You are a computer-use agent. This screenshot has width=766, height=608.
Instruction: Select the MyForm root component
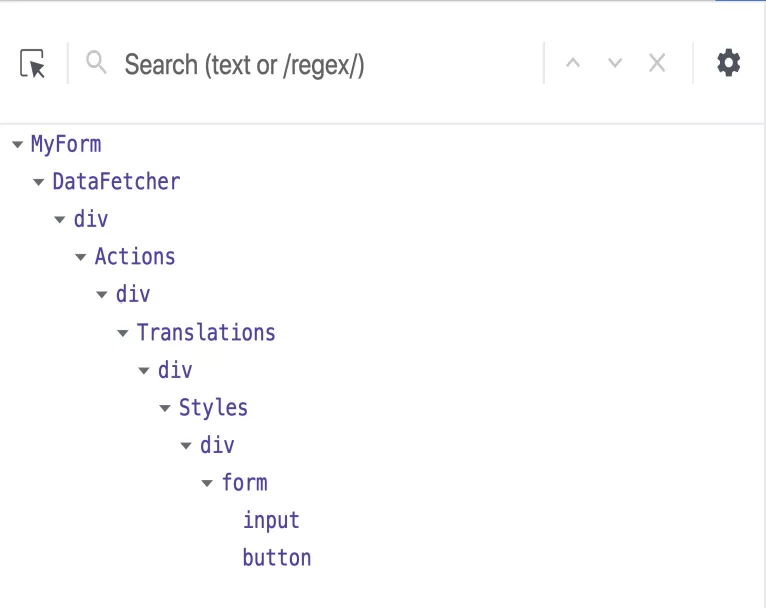tap(66, 144)
